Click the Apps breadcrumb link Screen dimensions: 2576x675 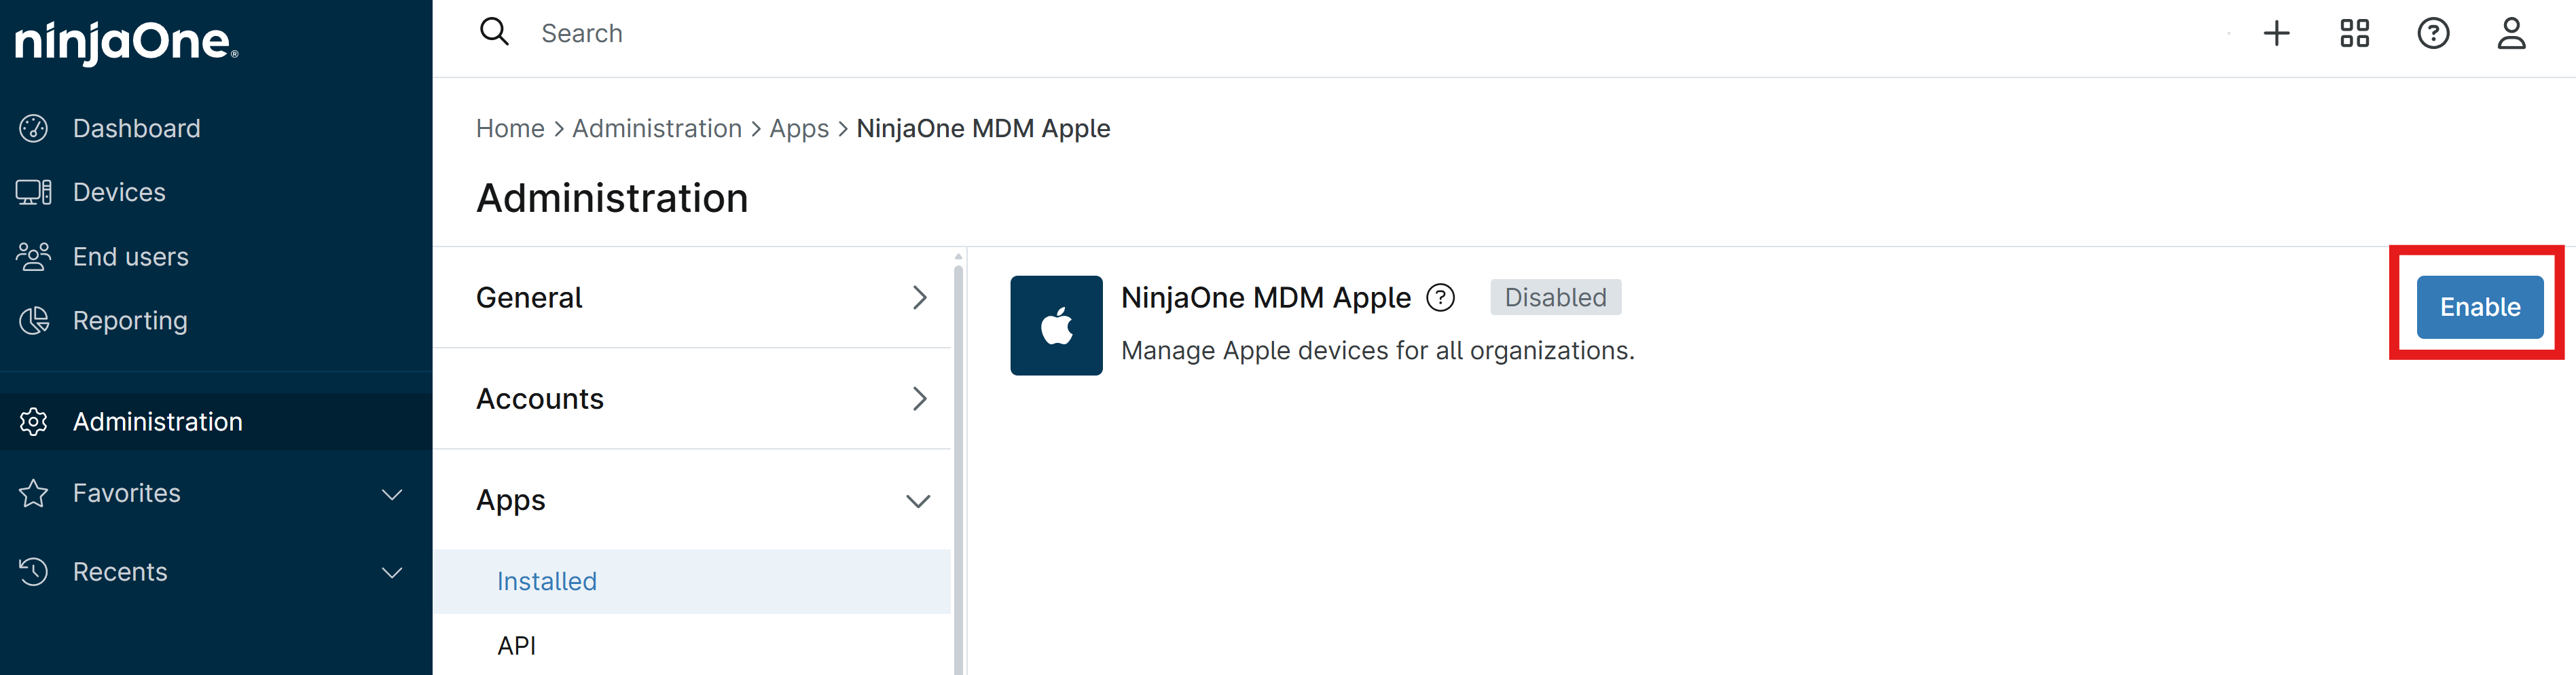click(x=799, y=128)
